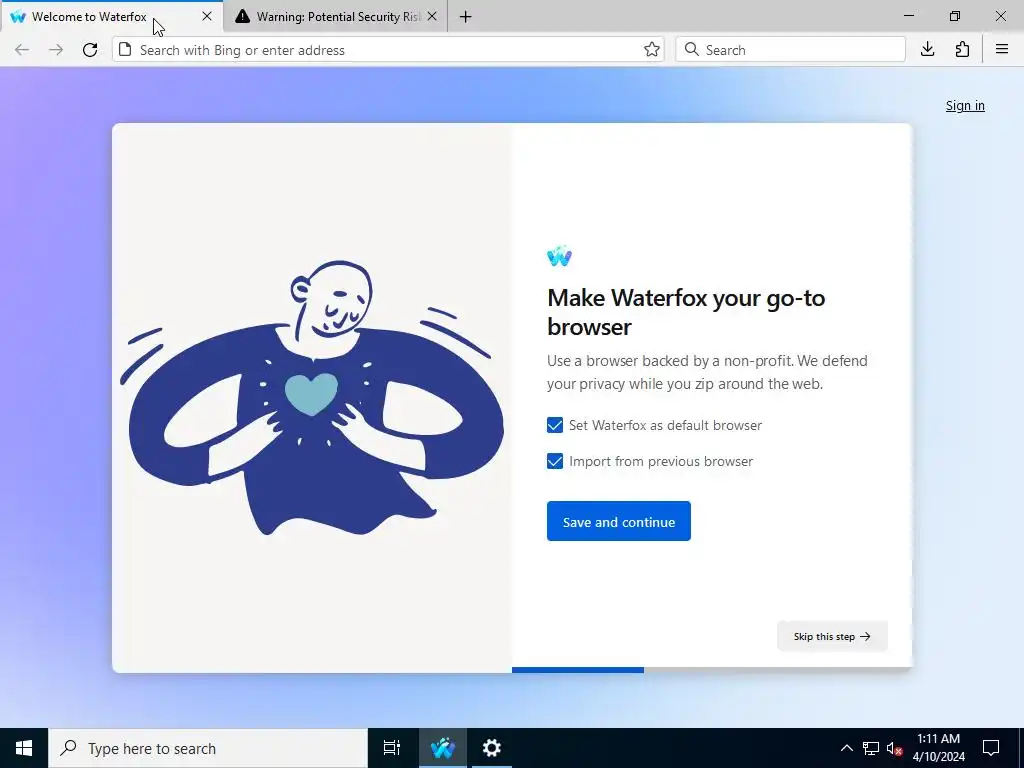Close the Potential Security Risk tab
This screenshot has width=1024, height=768.
(x=432, y=16)
